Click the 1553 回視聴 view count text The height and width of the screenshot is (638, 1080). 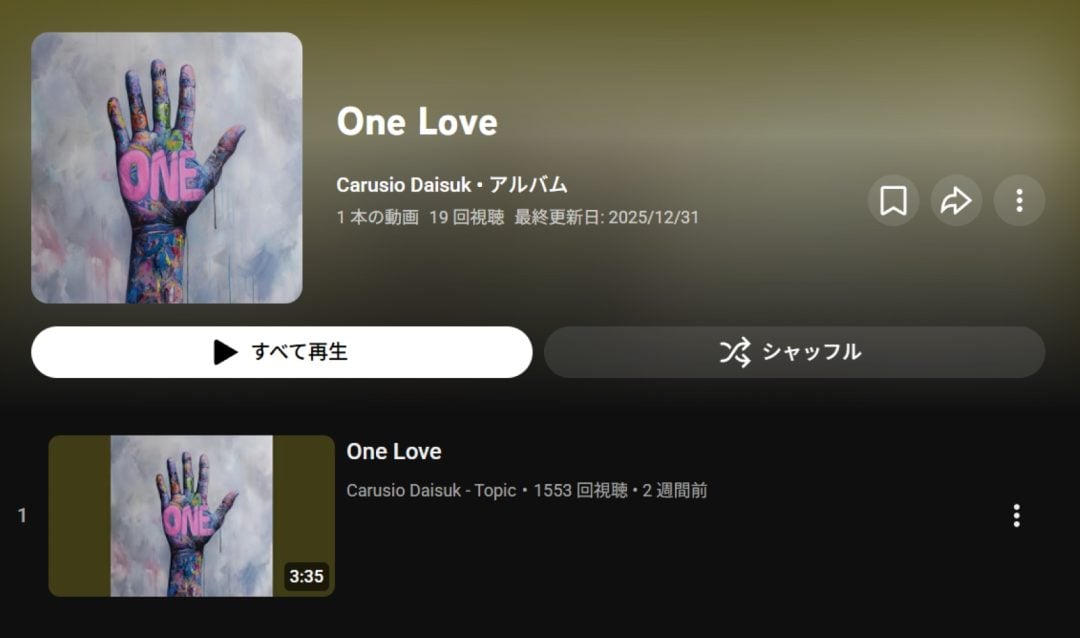pyautogui.click(x=581, y=491)
